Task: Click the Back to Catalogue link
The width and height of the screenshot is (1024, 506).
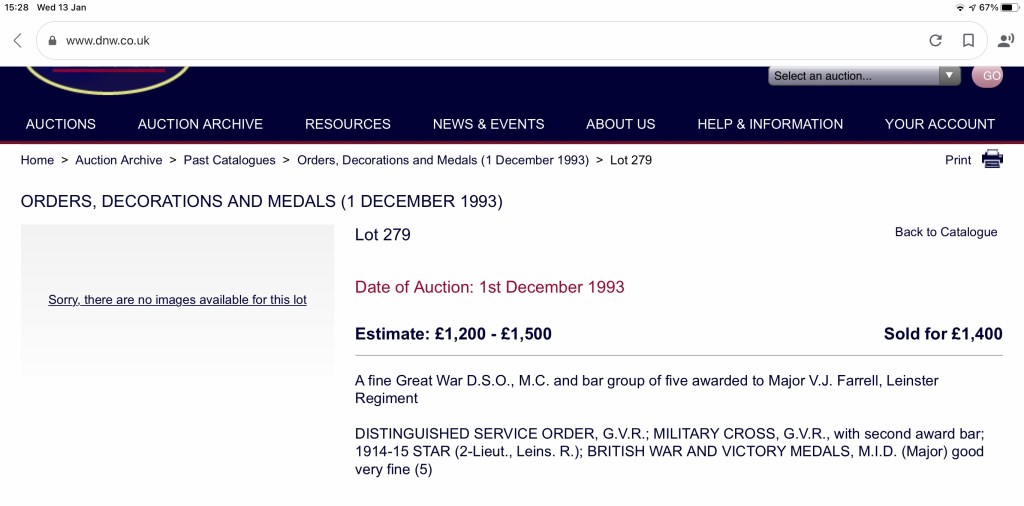Action: [x=945, y=232]
